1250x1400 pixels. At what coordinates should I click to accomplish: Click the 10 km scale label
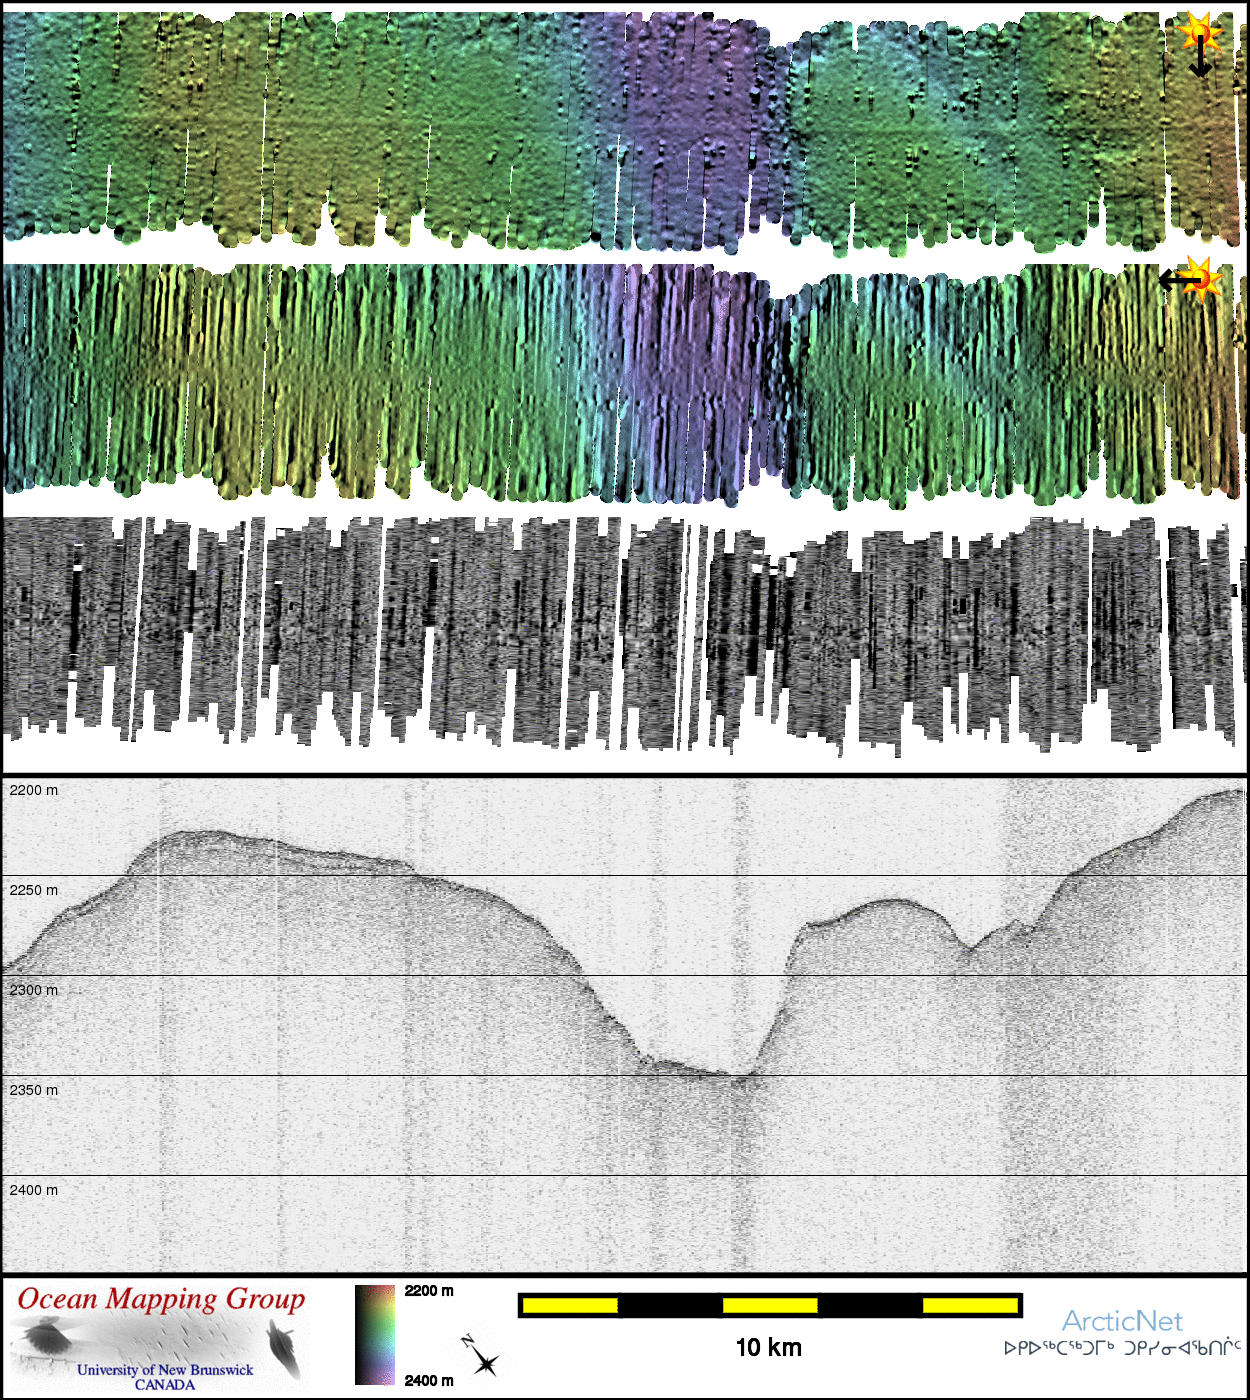tap(768, 1347)
